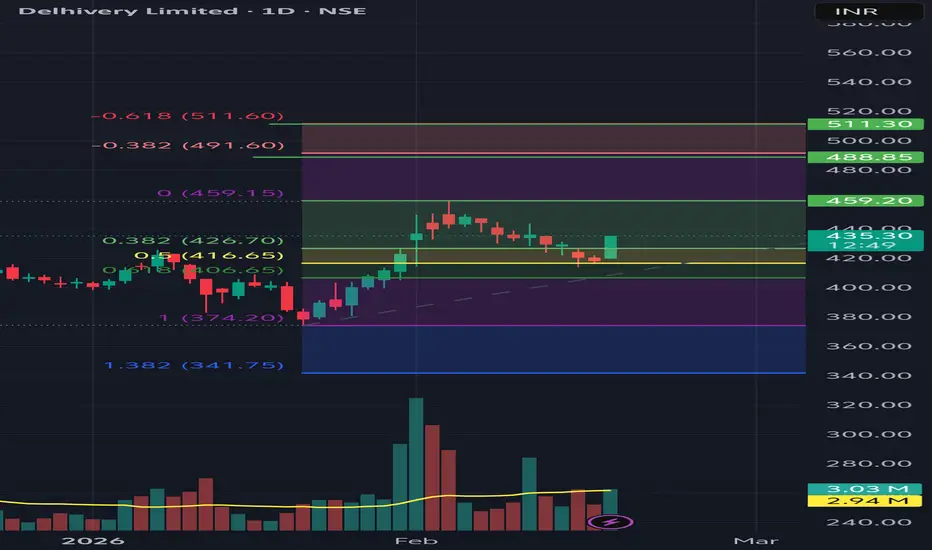Click the -0.618 (511.60) Fibonacci label
The image size is (932, 550).
pos(187,115)
